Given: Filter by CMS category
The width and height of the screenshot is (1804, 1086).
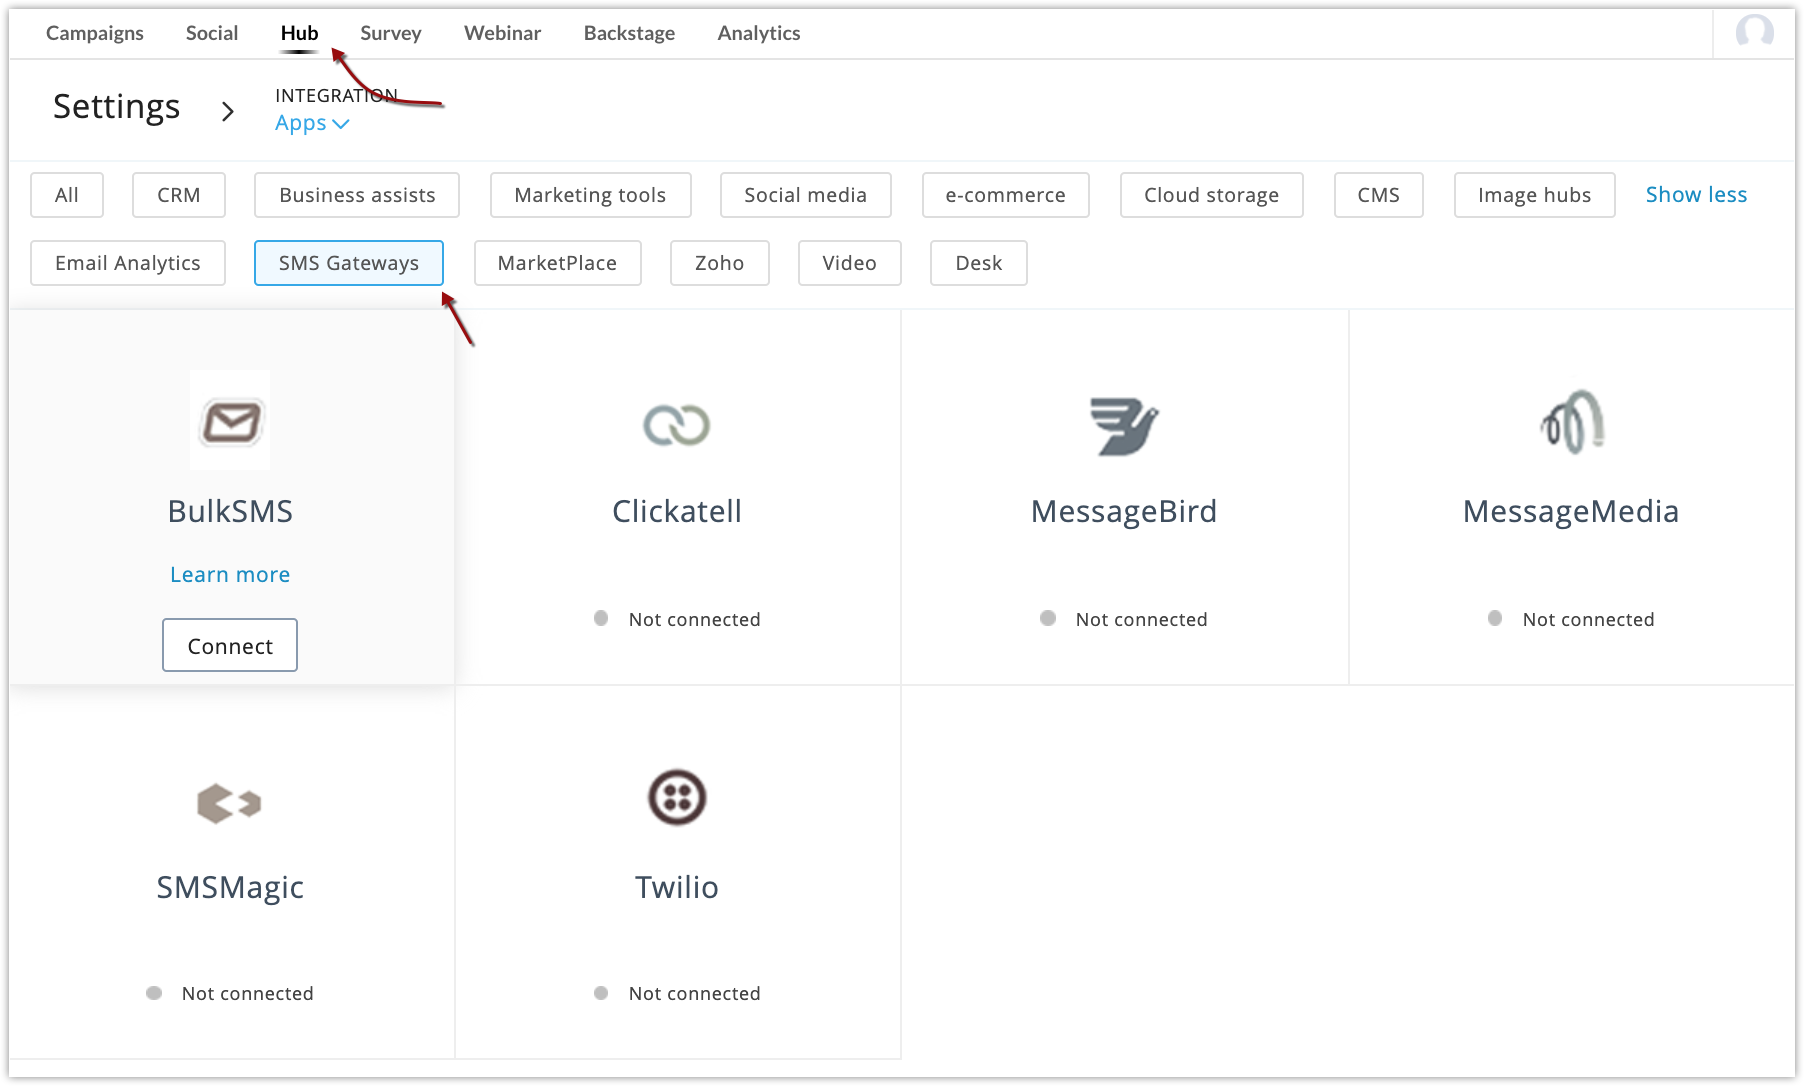Looking at the screenshot, I should point(1378,195).
